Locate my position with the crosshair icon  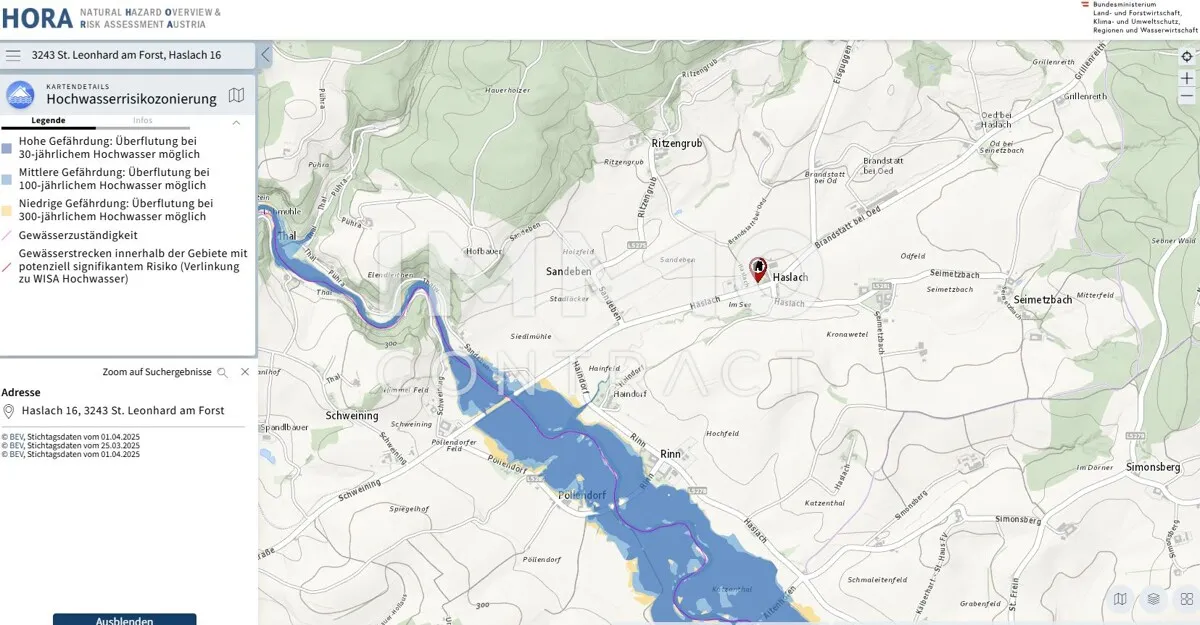[1187, 56]
